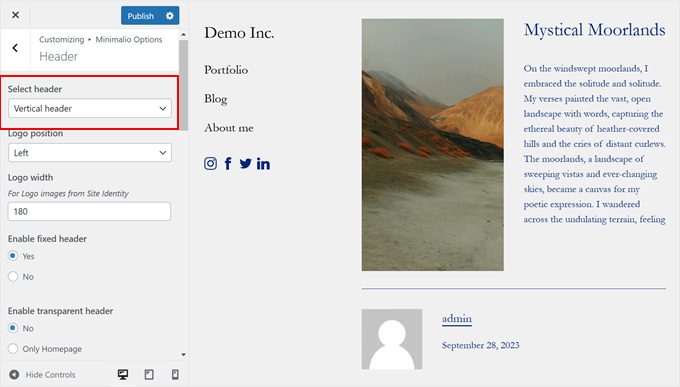Click the September 28, 2023 date
Image resolution: width=680 pixels, height=387 pixels.
[481, 345]
